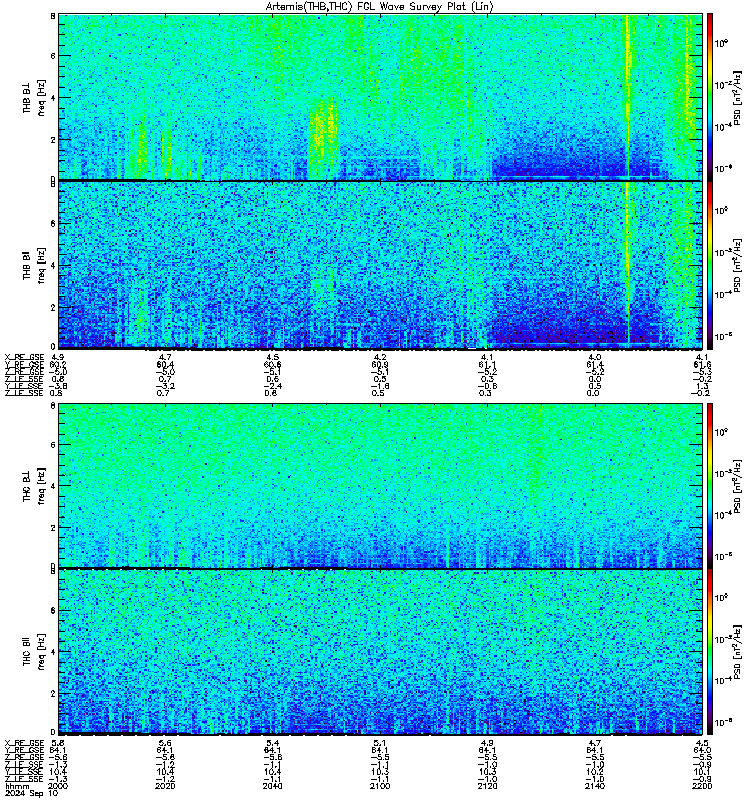The width and height of the screenshot is (750, 800).
Task: Click the THC X_RE_GSE value '5.8'
Action: 58,743
